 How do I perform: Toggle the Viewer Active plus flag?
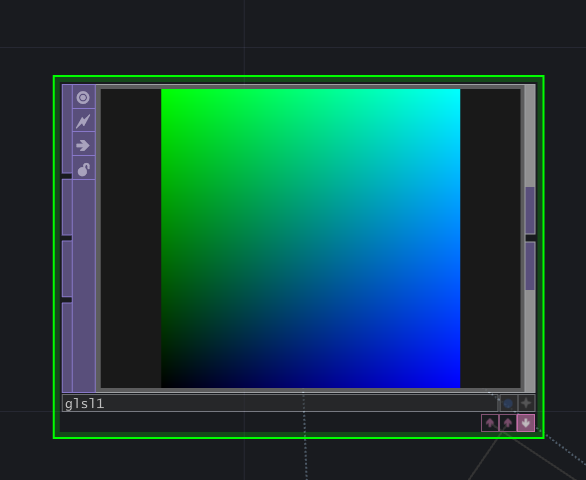(526, 403)
